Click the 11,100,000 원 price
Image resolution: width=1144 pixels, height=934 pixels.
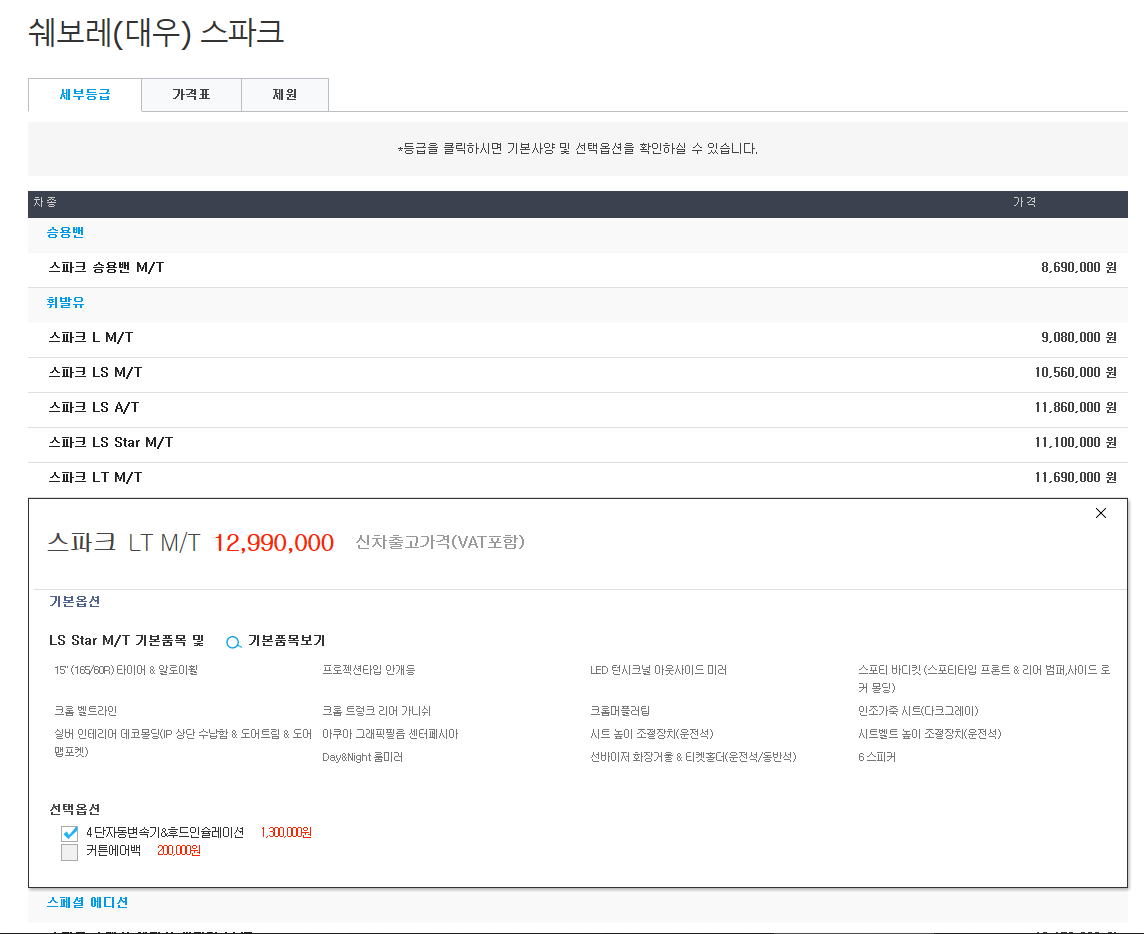click(x=1075, y=443)
